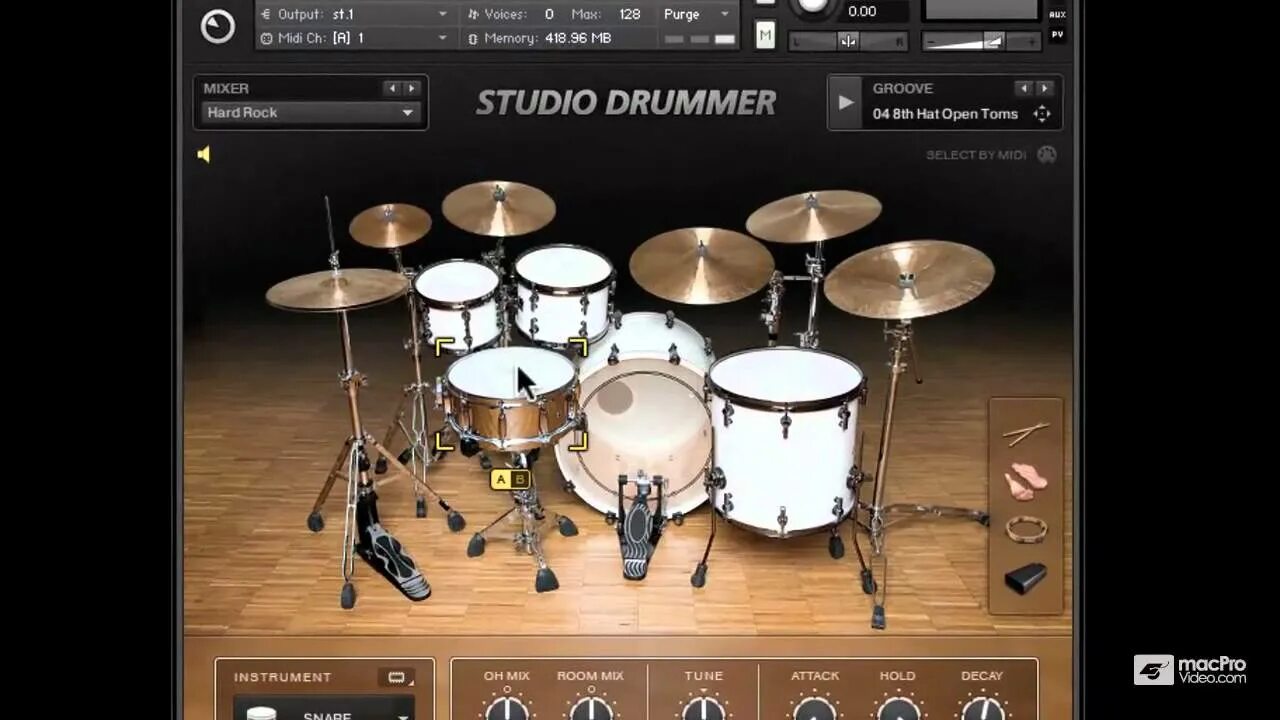Click the Max voices value 128
Image resolution: width=1280 pixels, height=720 pixels.
(629, 14)
